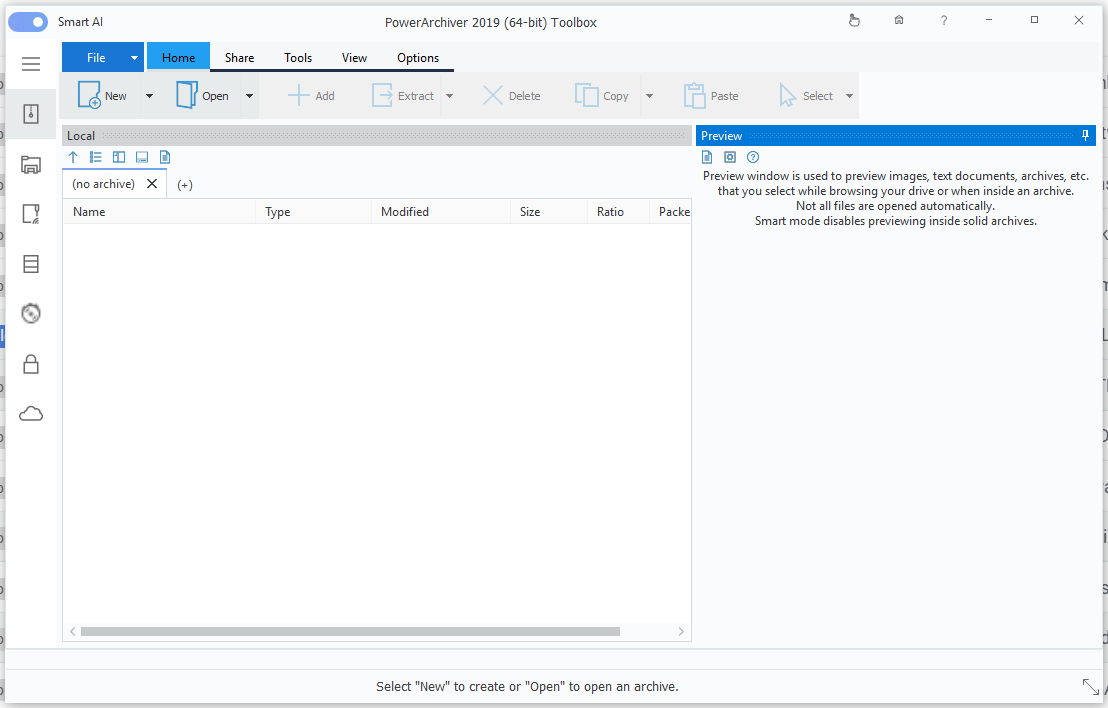Open the padlock Encryption sidebar icon
The image size is (1108, 708).
[30, 364]
